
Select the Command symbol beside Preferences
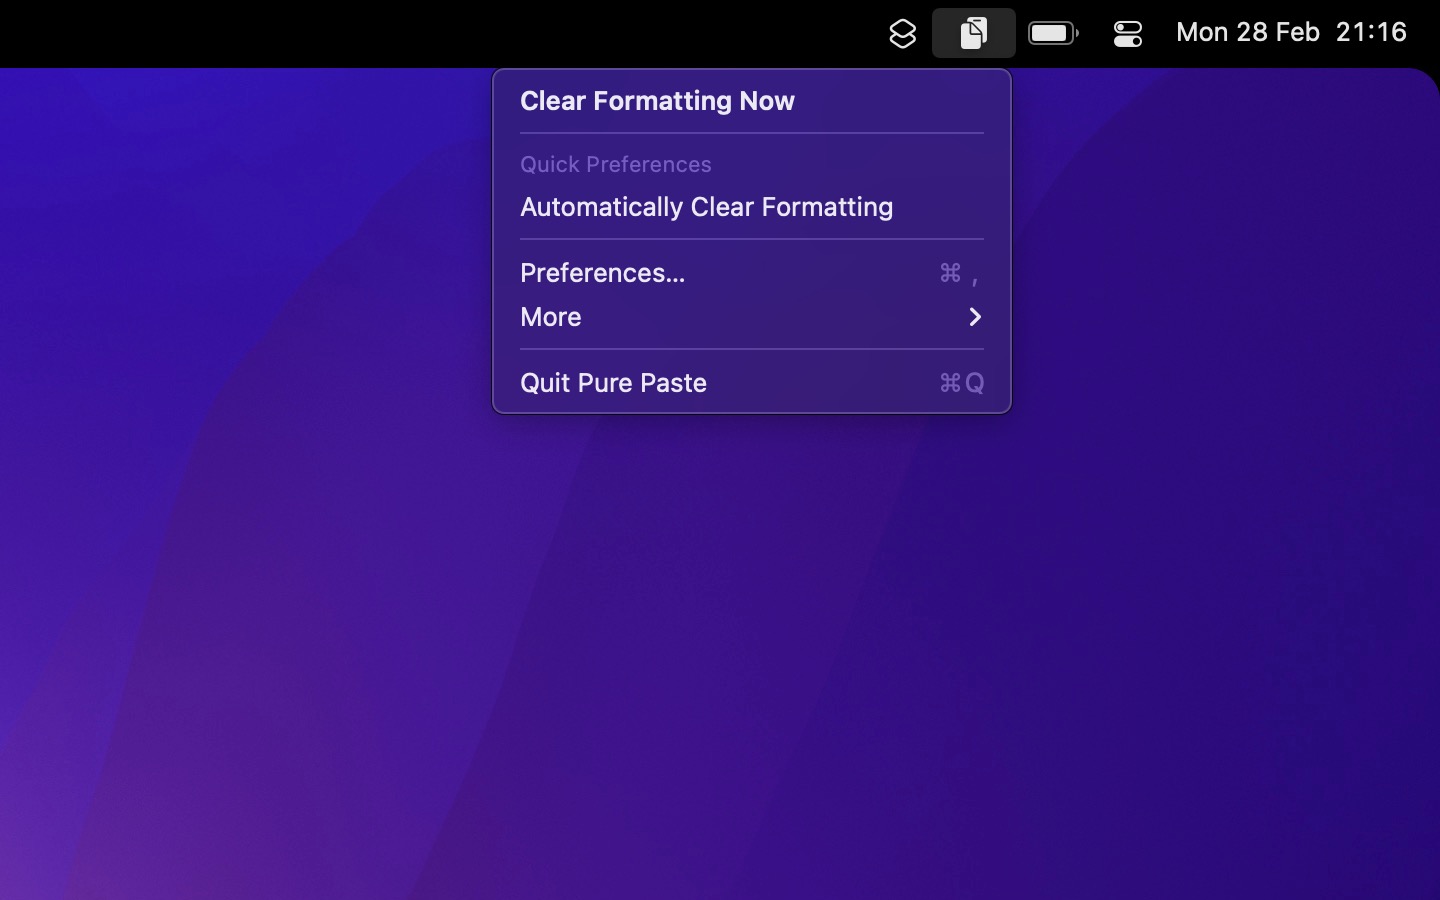pyautogui.click(x=951, y=272)
